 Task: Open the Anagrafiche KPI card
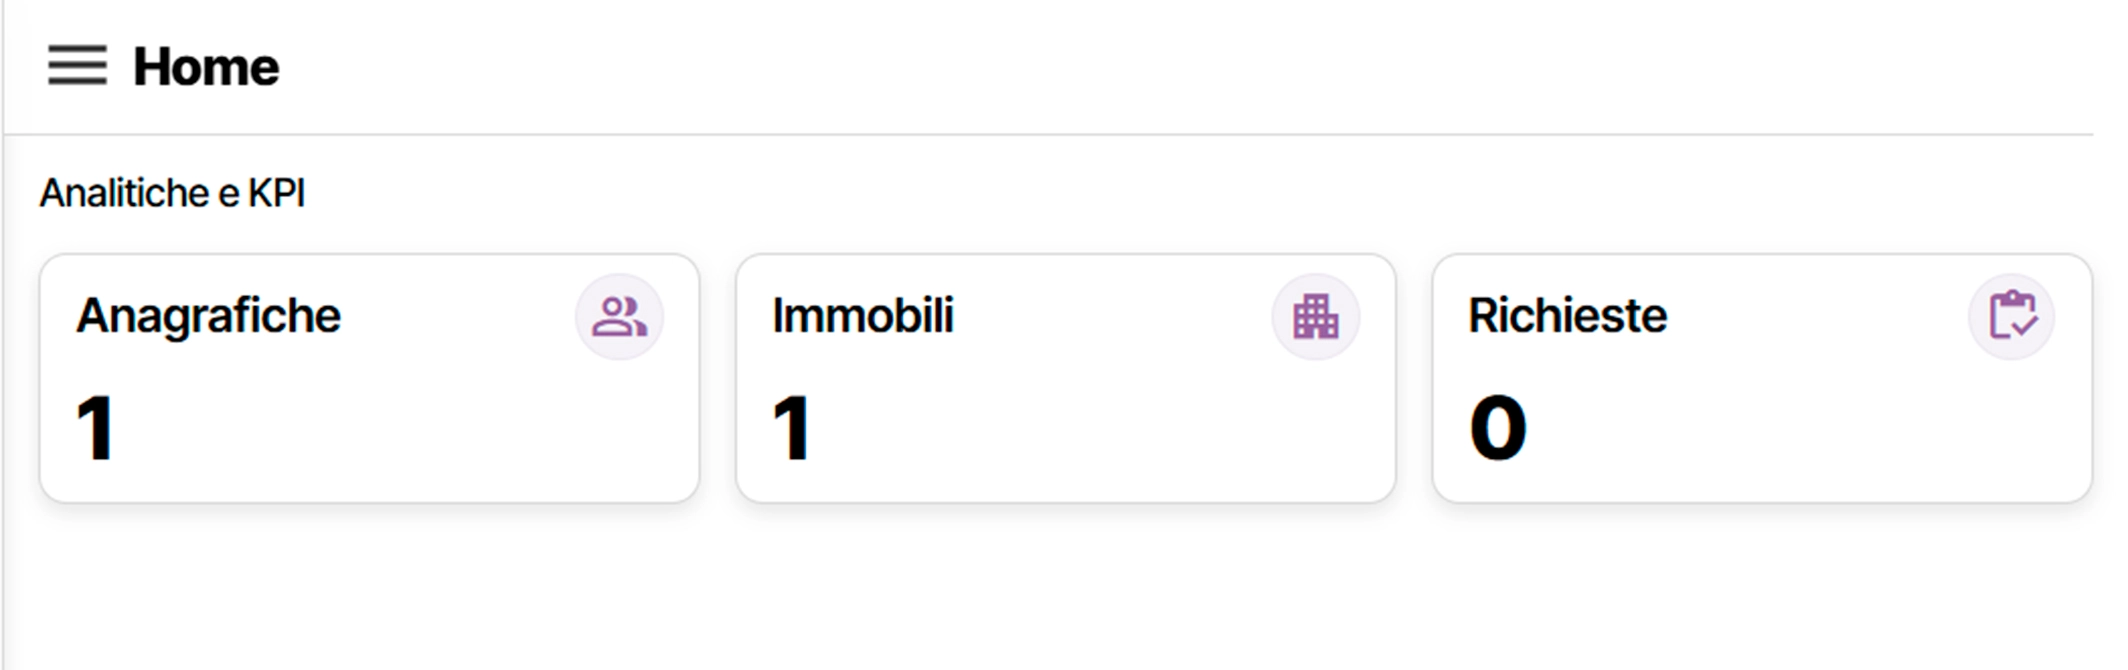[369, 440]
